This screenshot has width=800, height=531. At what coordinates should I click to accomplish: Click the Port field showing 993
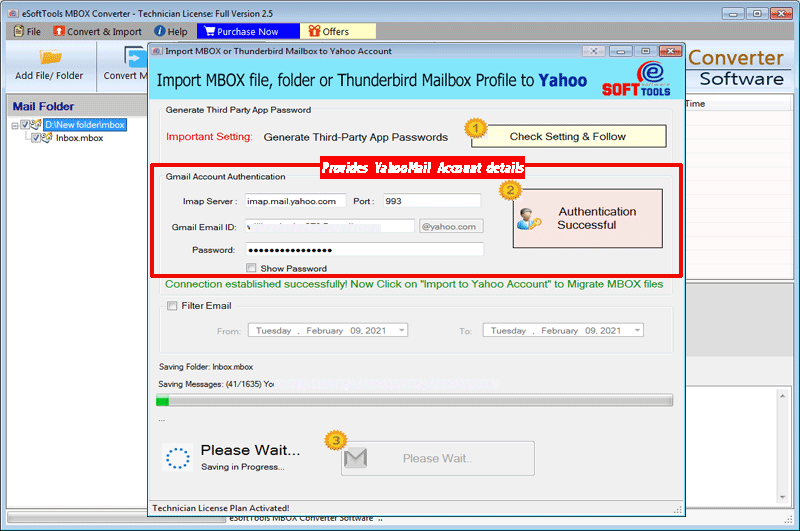(x=432, y=201)
